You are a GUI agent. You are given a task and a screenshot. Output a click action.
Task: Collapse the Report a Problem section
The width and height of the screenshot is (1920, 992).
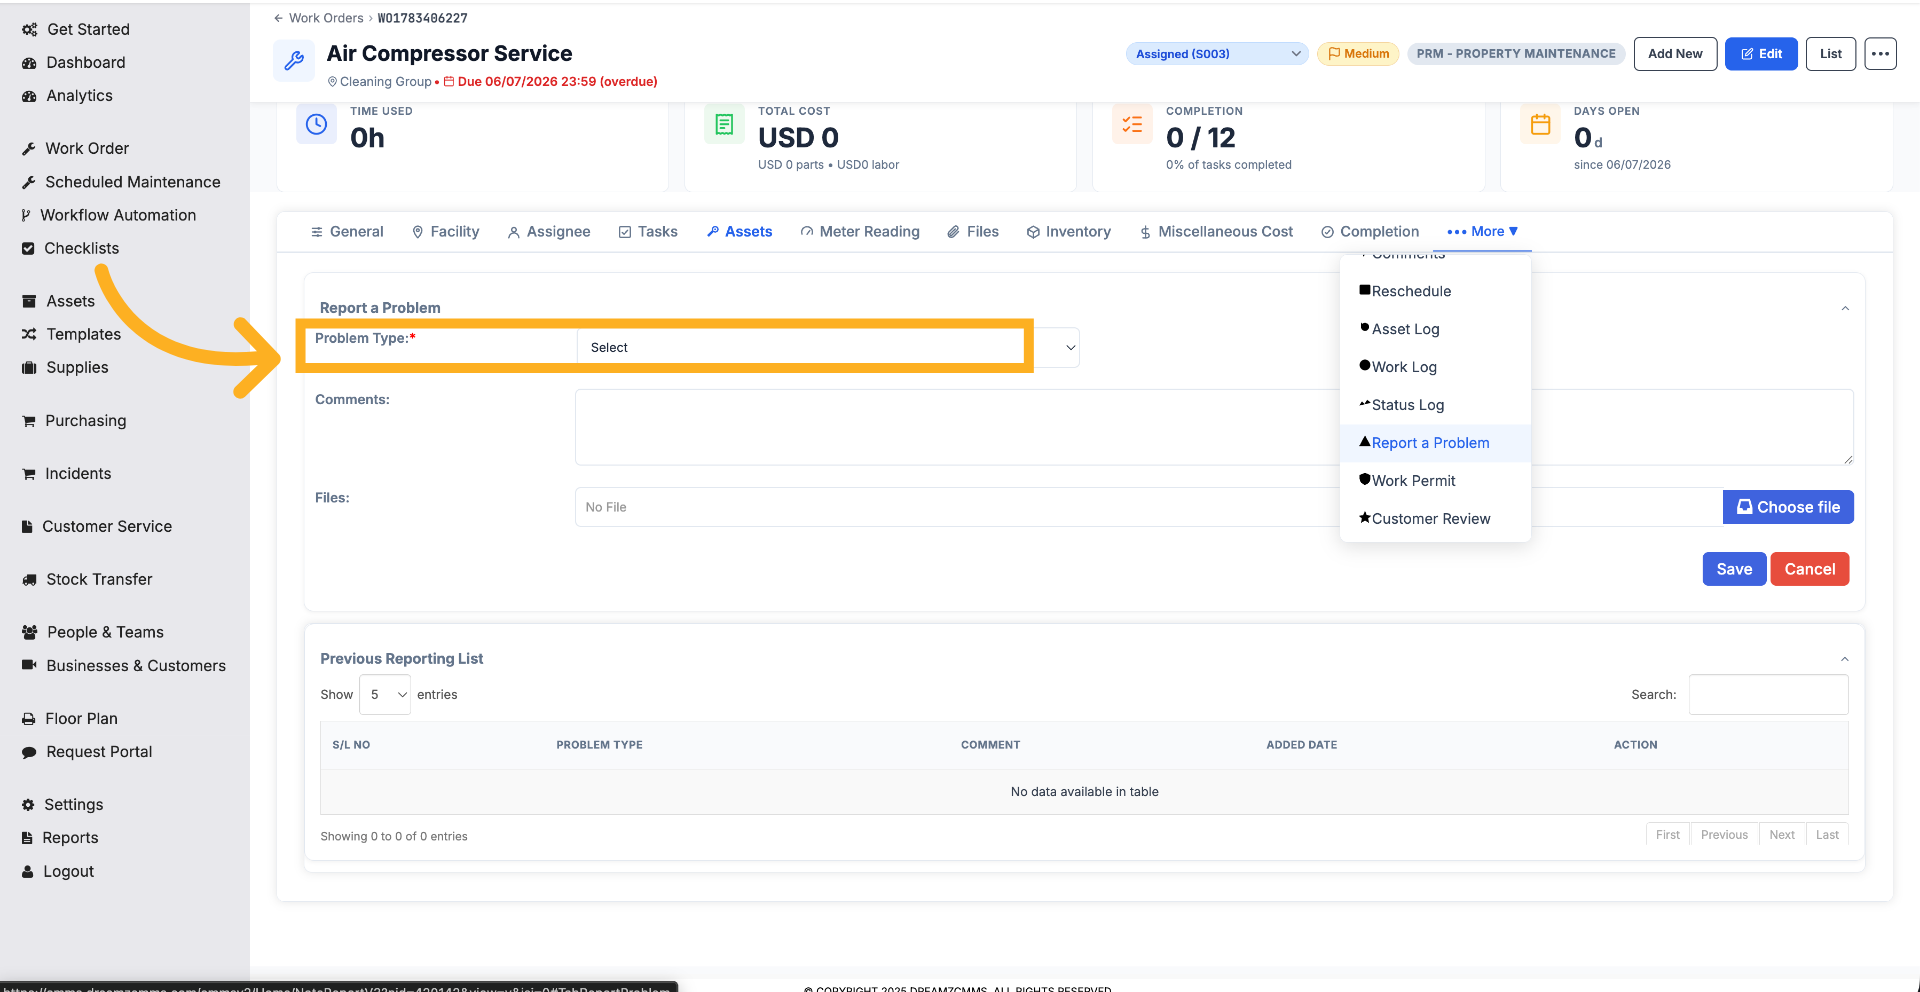point(1845,308)
